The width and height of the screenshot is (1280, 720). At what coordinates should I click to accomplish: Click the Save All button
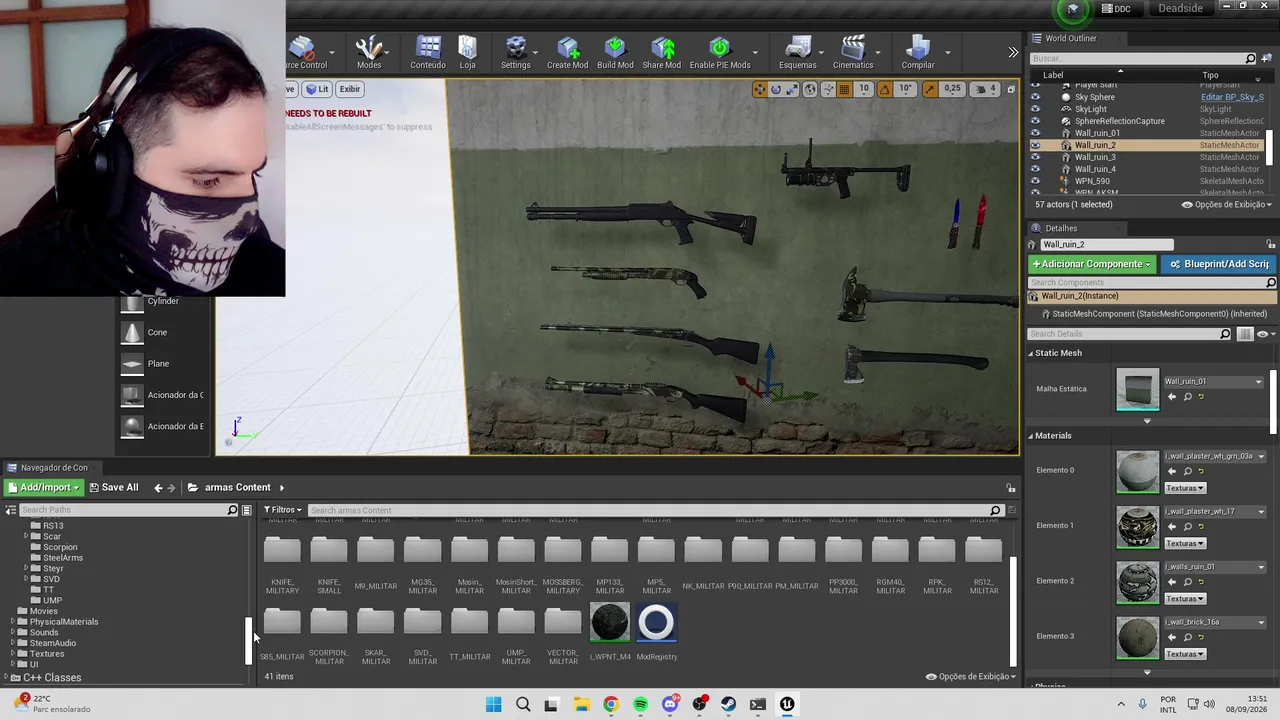[x=113, y=487]
